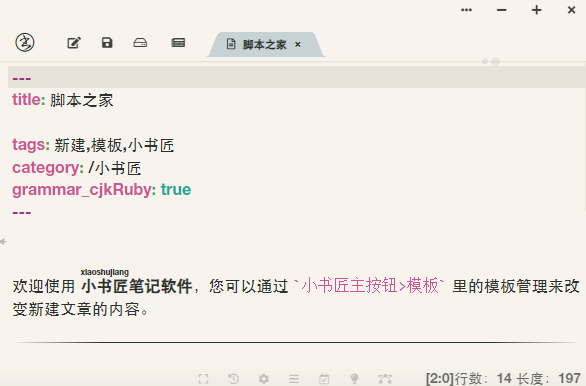Image resolution: width=586 pixels, height=386 pixels.
Task: Click the mind map nodes icon in status bar
Action: 385,379
